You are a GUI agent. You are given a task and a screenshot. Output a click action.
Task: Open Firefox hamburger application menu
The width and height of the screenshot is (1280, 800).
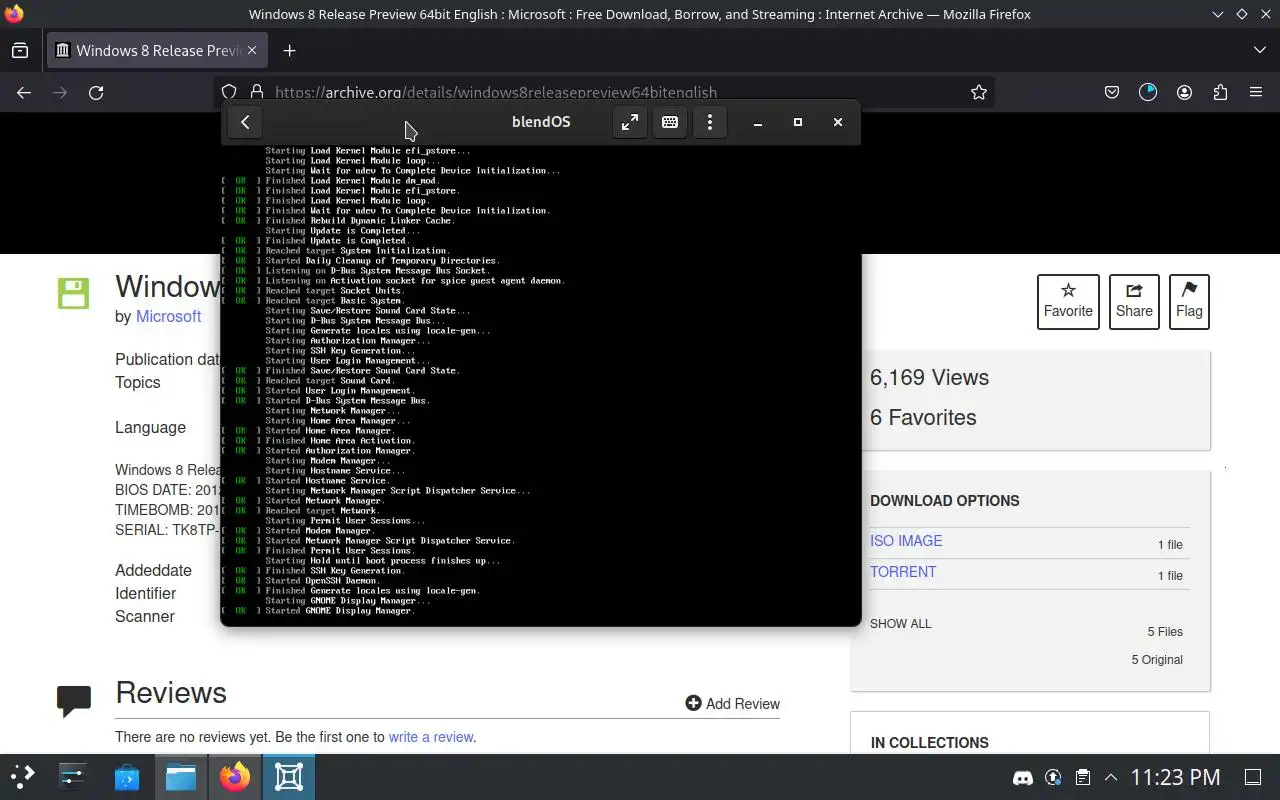pyautogui.click(x=1256, y=92)
